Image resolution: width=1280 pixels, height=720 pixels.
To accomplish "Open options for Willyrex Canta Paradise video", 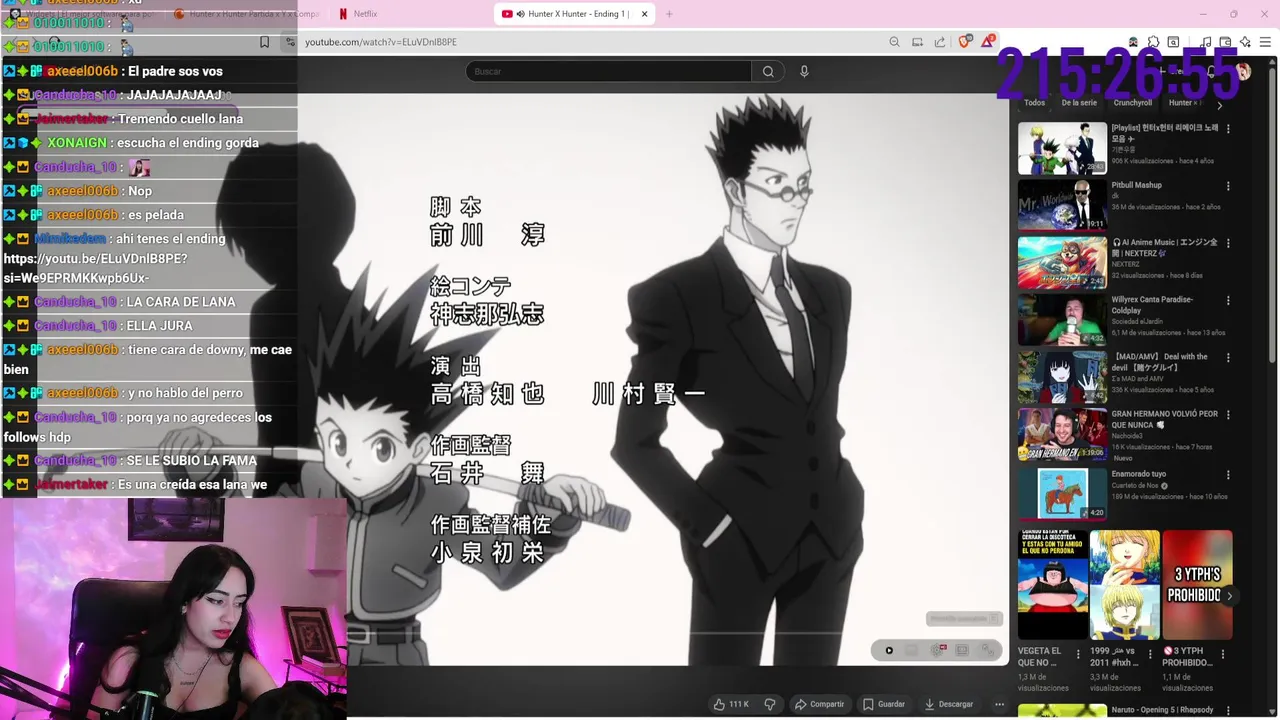I will click(1228, 299).
